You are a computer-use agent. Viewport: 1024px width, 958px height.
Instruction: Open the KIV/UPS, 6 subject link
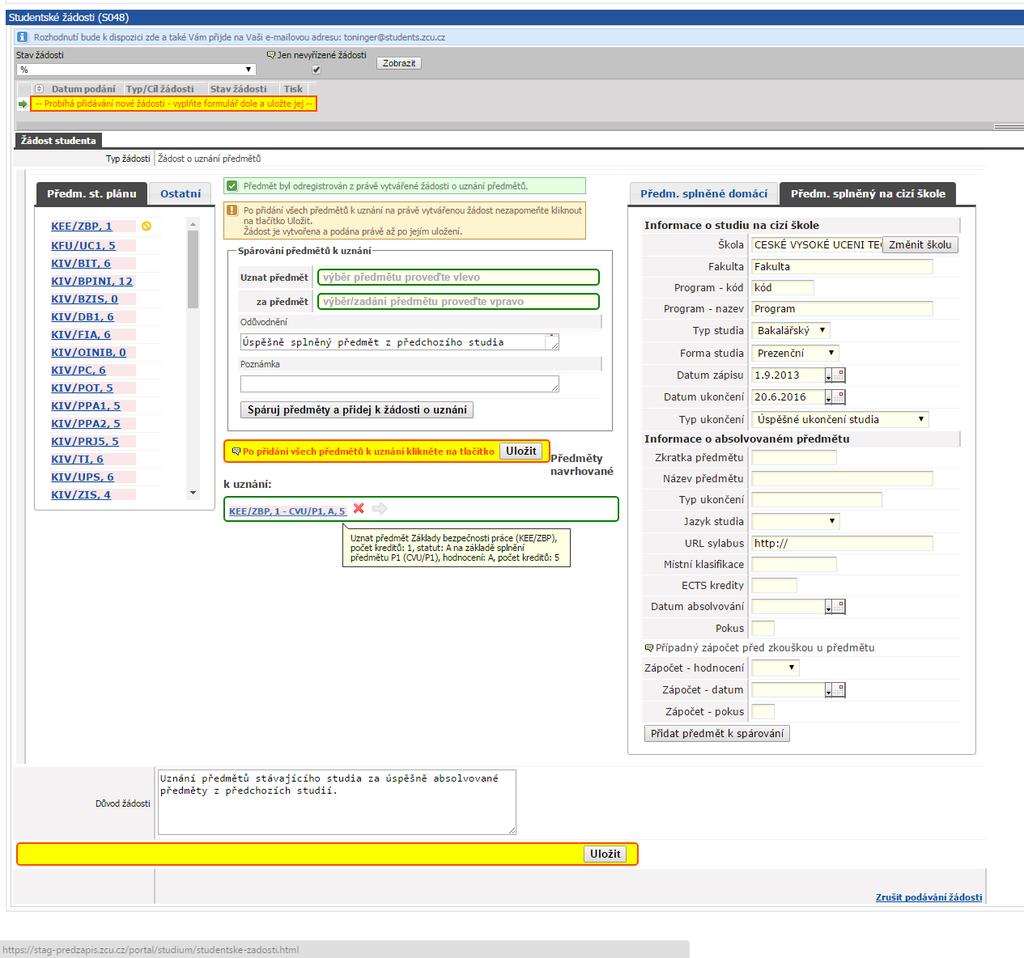click(82, 477)
